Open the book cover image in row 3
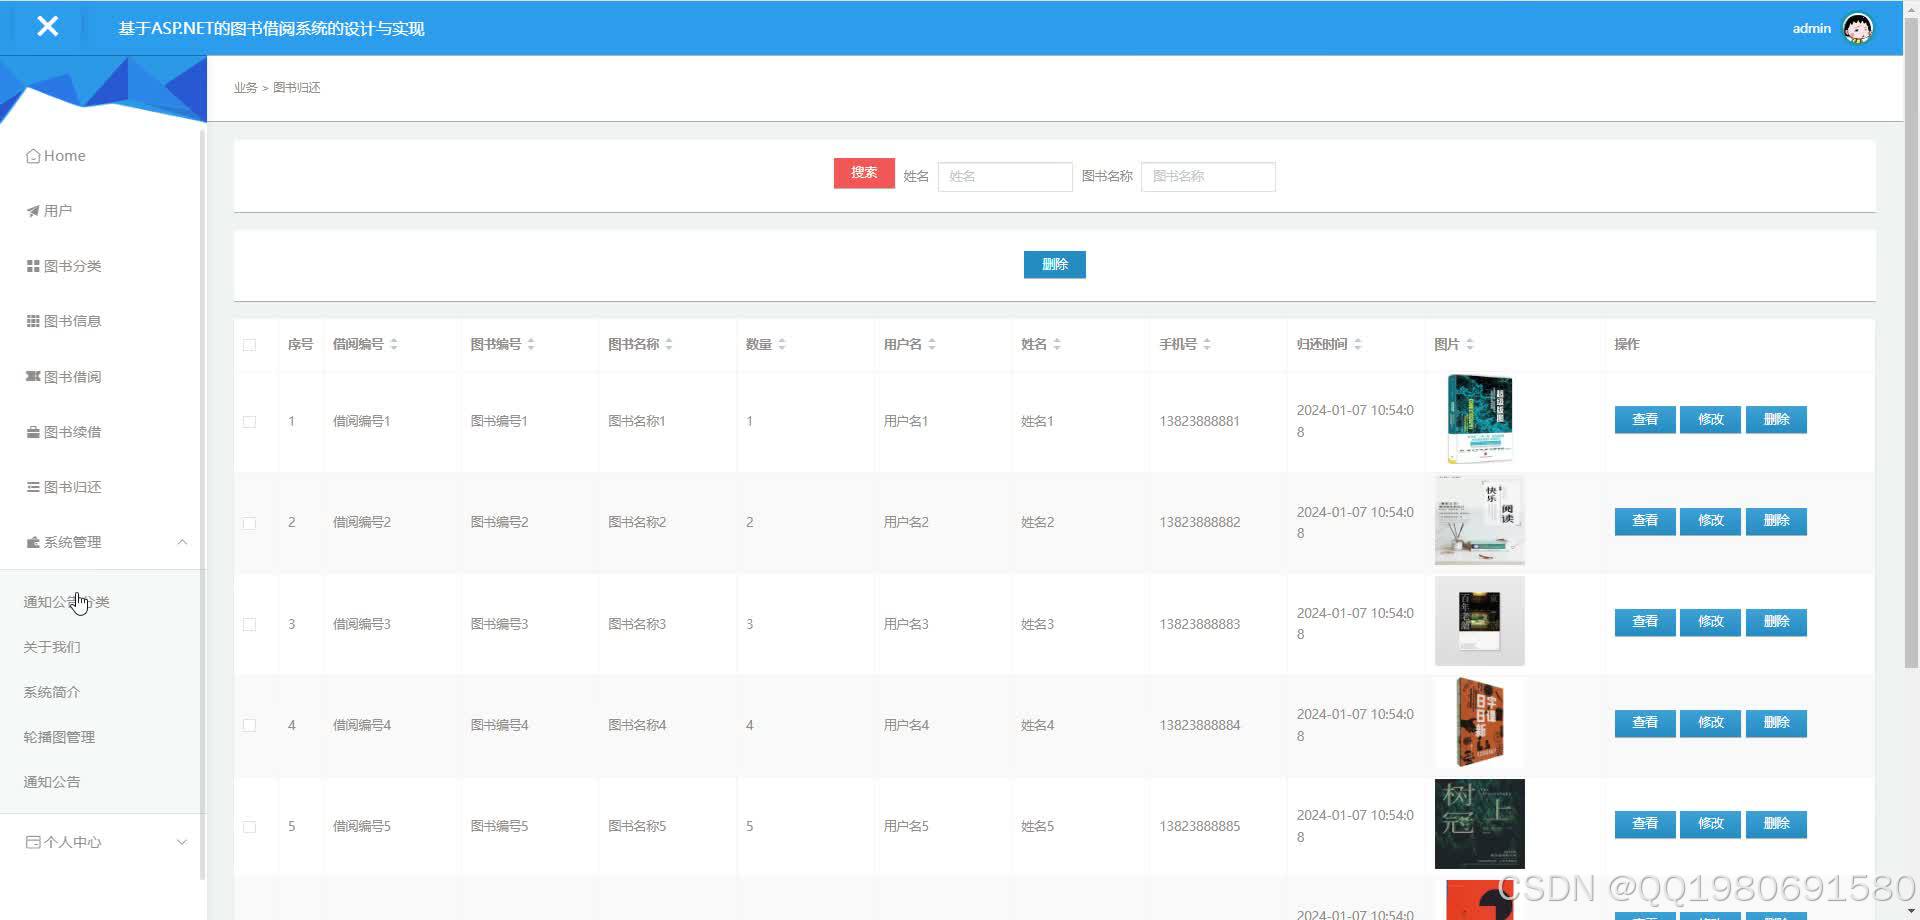 (1480, 621)
